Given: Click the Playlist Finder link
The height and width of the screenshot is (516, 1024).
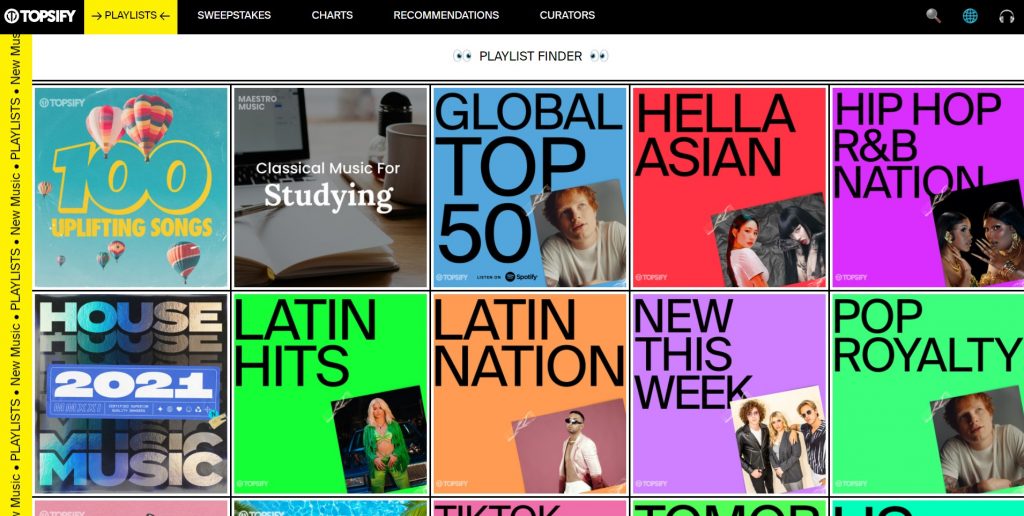Looking at the screenshot, I should pyautogui.click(x=530, y=56).
